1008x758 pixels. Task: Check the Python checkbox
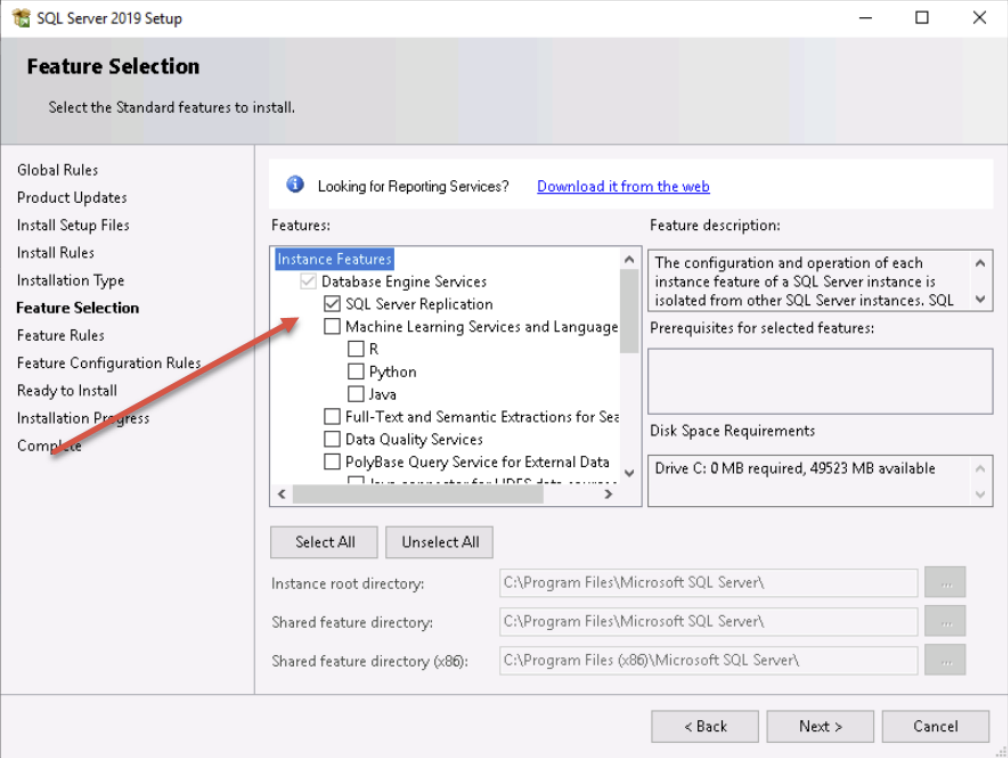coord(356,372)
